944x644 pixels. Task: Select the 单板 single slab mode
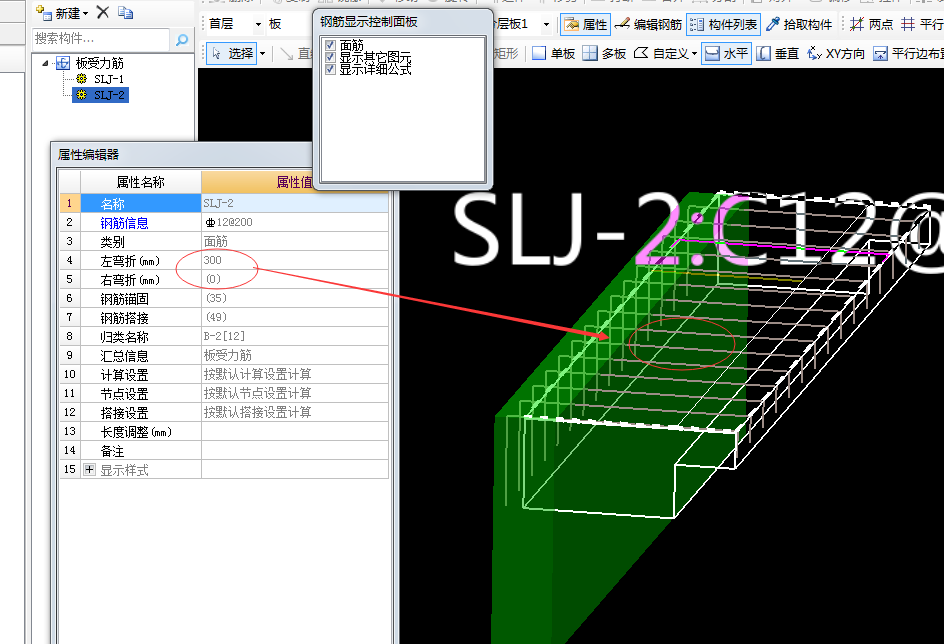554,54
